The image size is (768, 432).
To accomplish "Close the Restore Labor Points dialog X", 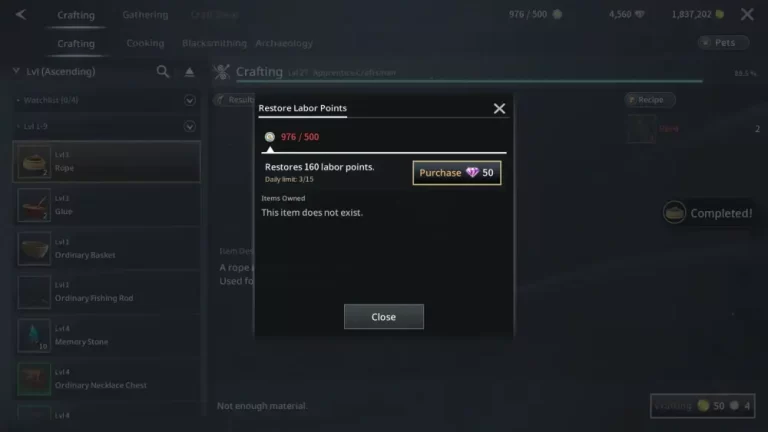I will pyautogui.click(x=499, y=108).
